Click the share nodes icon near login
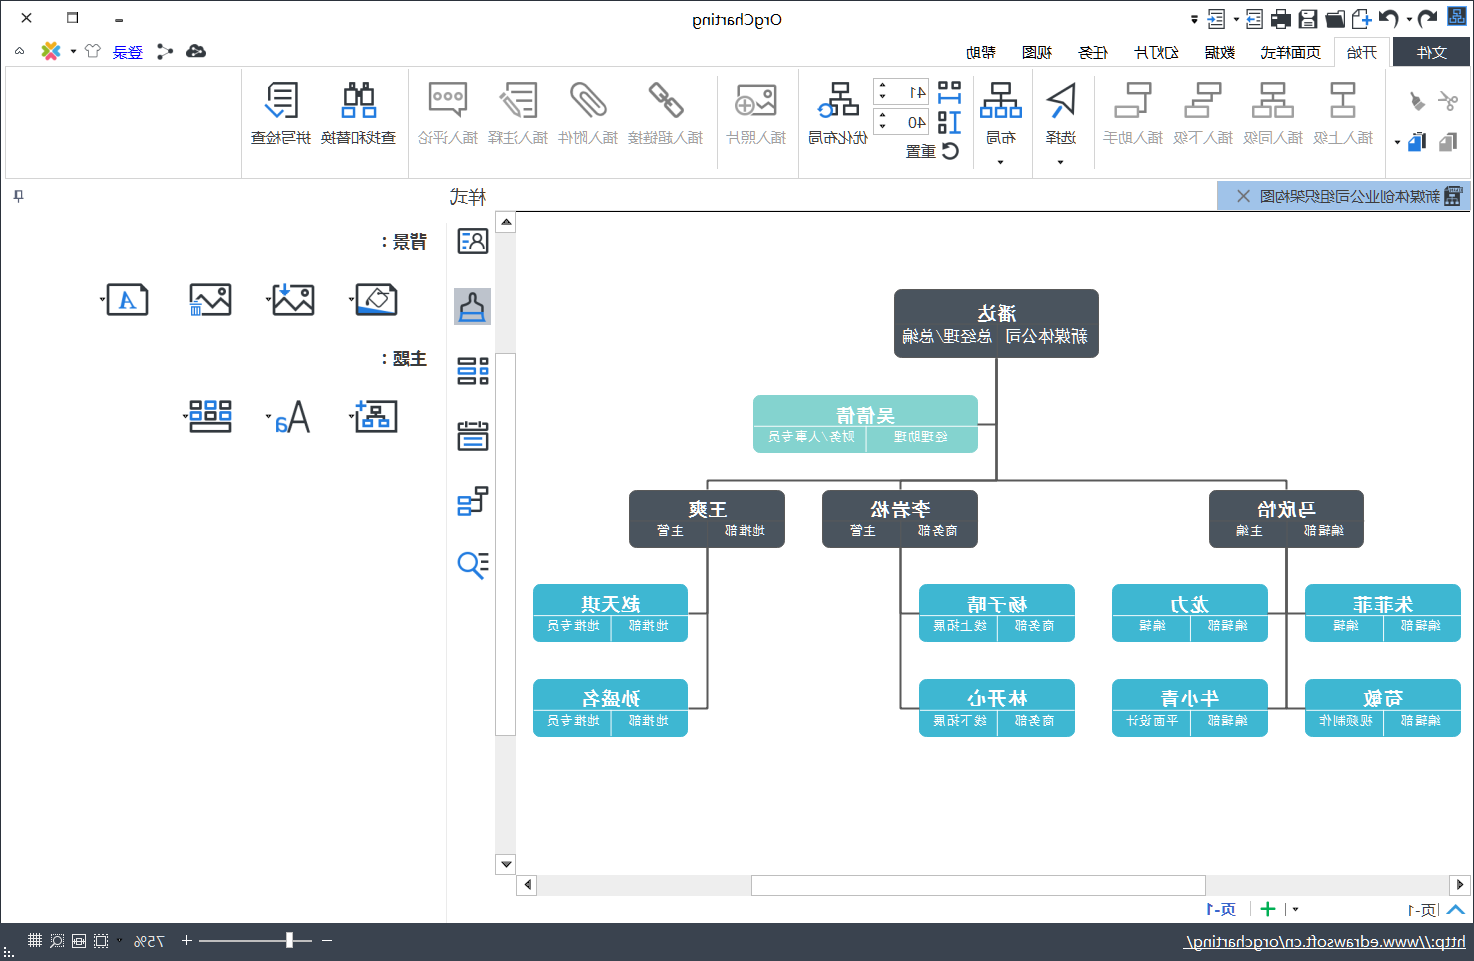This screenshot has width=1474, height=961. coord(165,51)
